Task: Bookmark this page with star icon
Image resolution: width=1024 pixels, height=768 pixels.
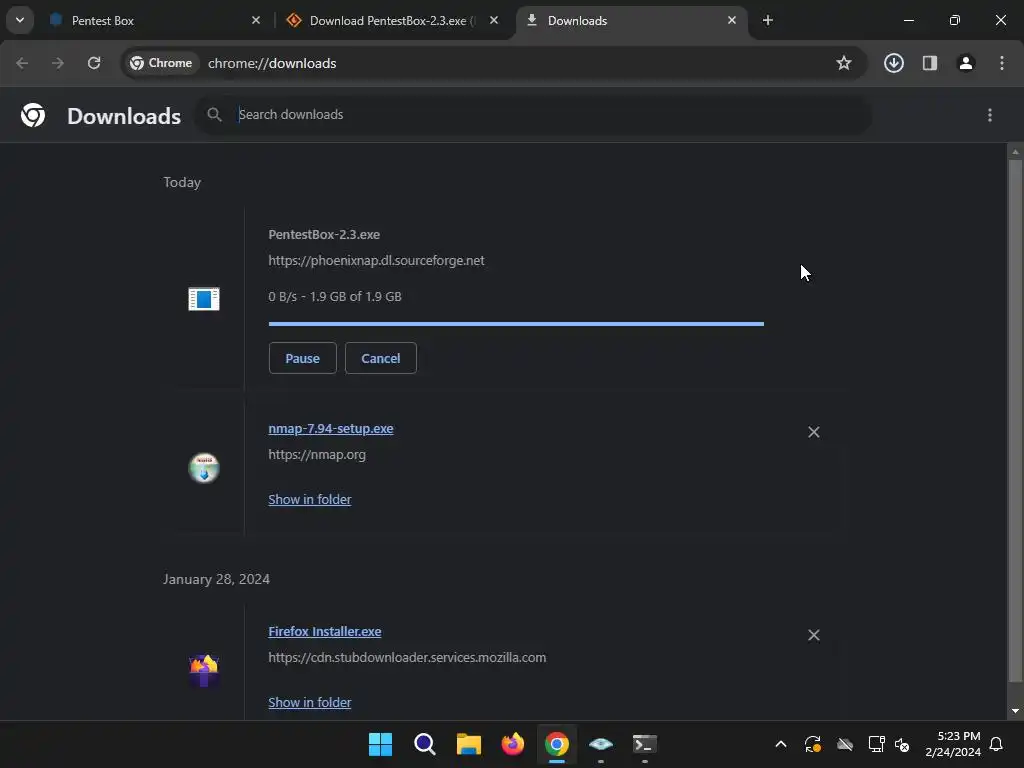Action: [844, 63]
